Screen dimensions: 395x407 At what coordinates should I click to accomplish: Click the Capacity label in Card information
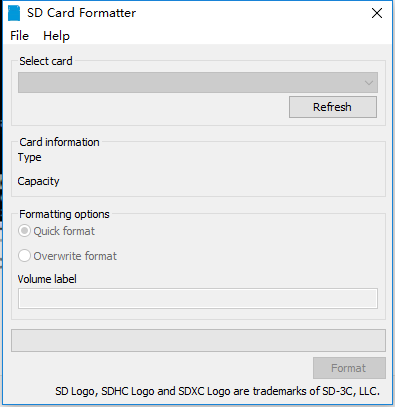[x=38, y=181]
